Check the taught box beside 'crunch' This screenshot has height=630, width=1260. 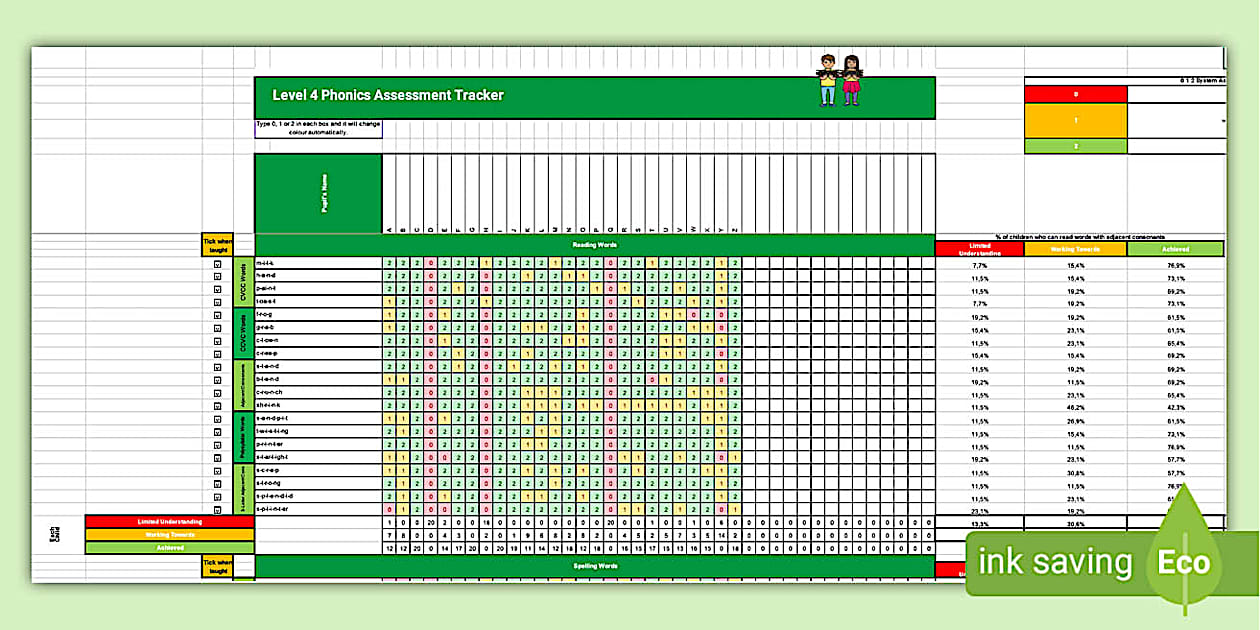(x=218, y=392)
